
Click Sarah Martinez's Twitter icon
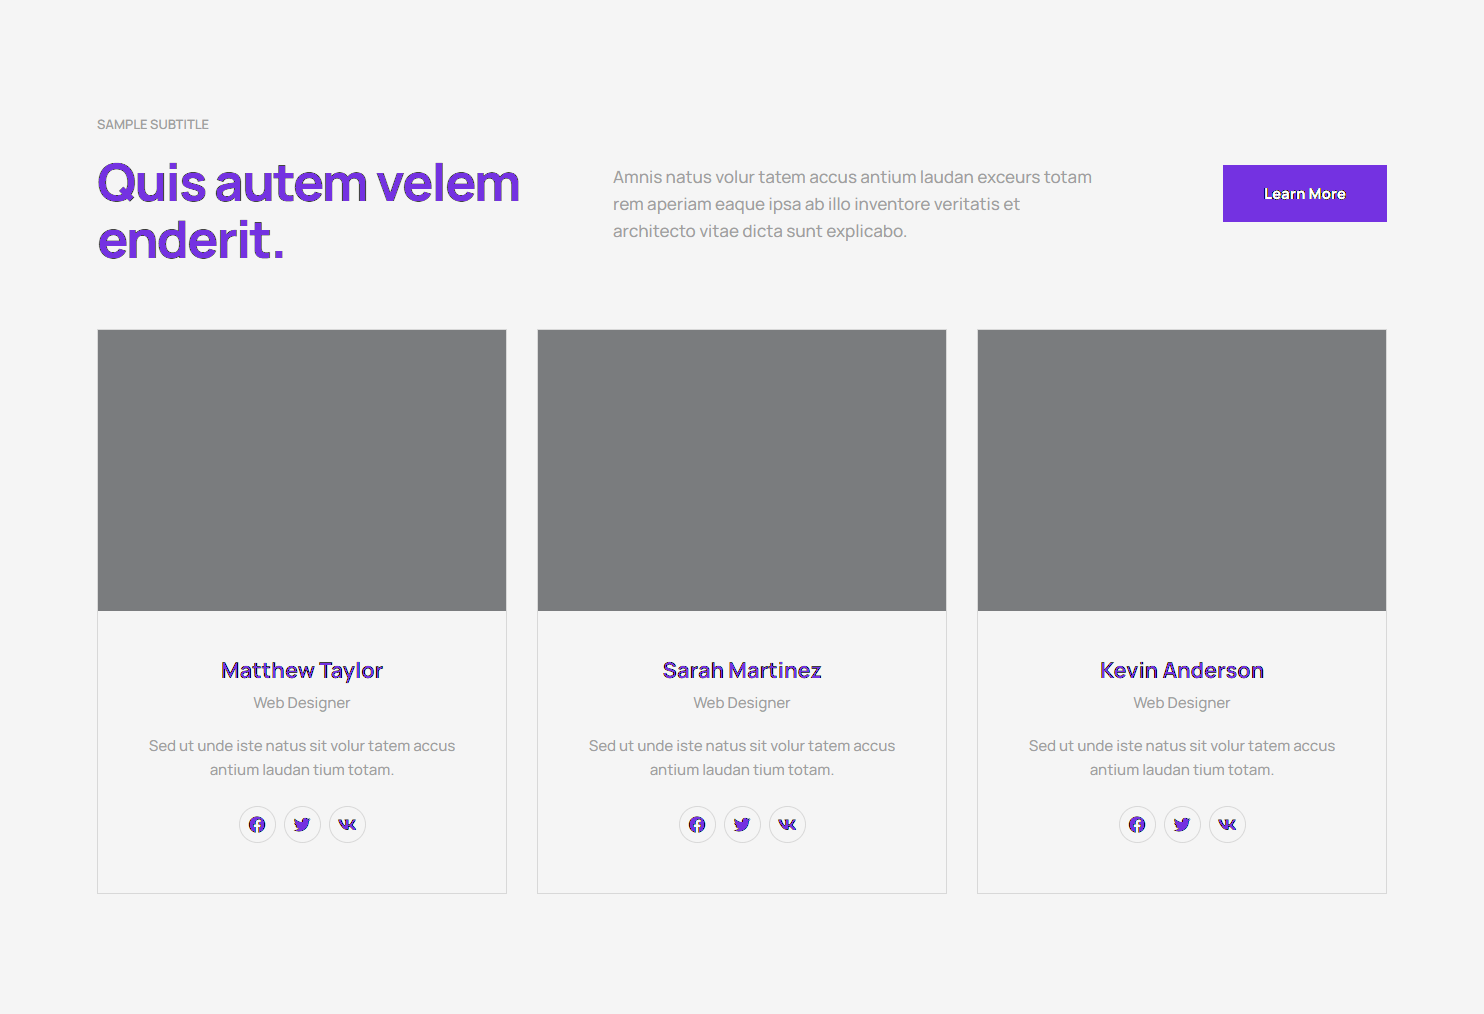742,825
